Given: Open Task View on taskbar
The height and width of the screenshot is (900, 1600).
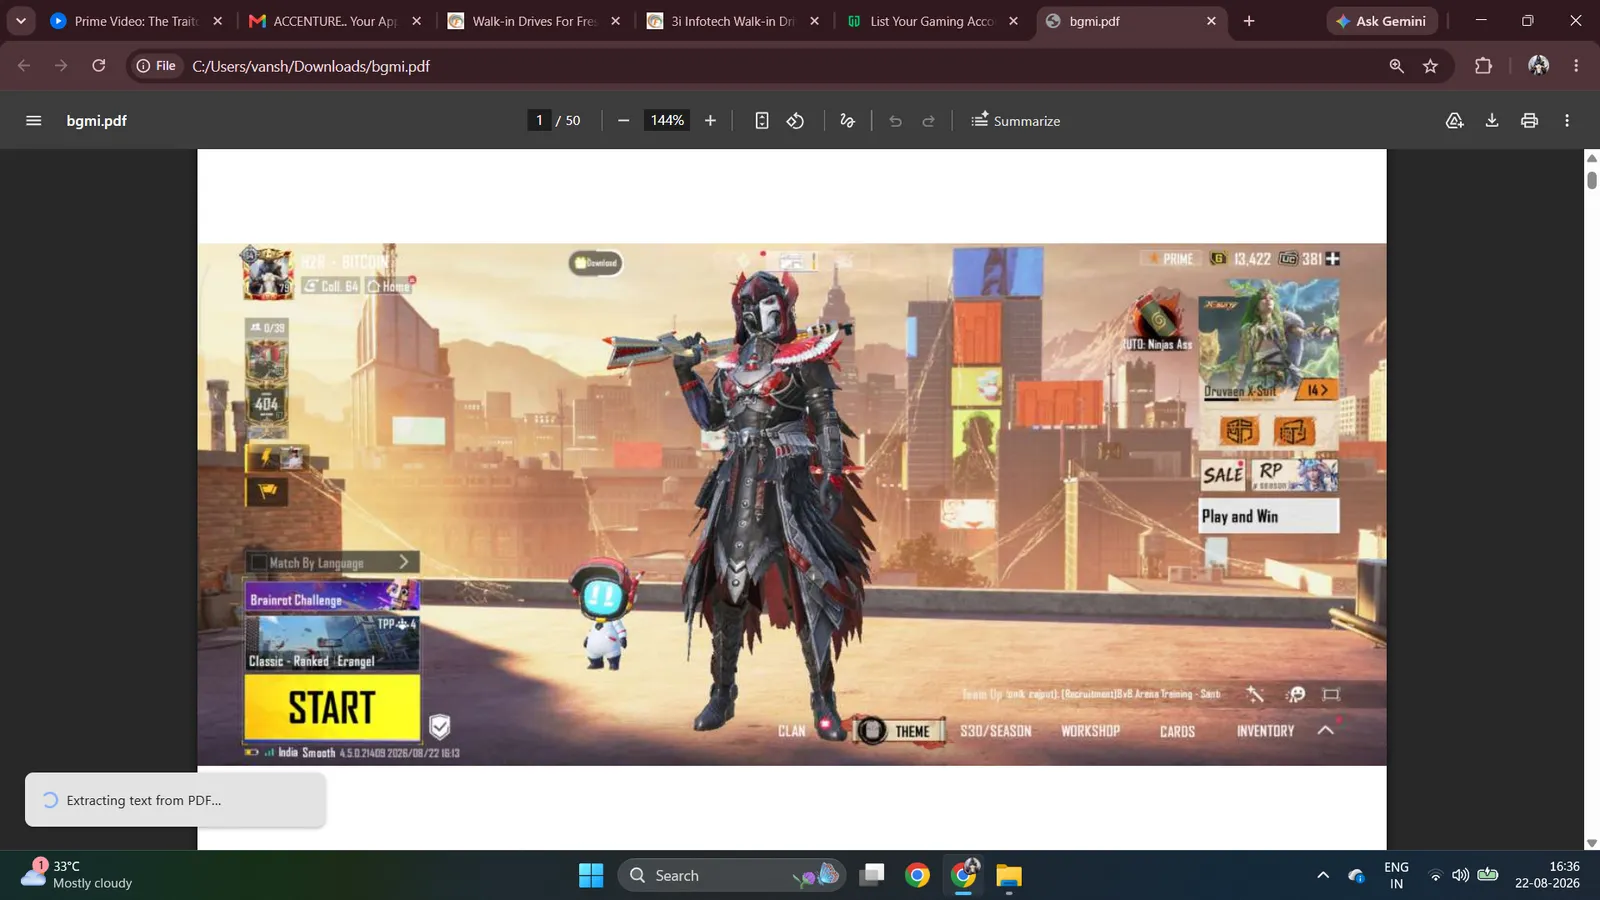Looking at the screenshot, I should pyautogui.click(x=872, y=876).
